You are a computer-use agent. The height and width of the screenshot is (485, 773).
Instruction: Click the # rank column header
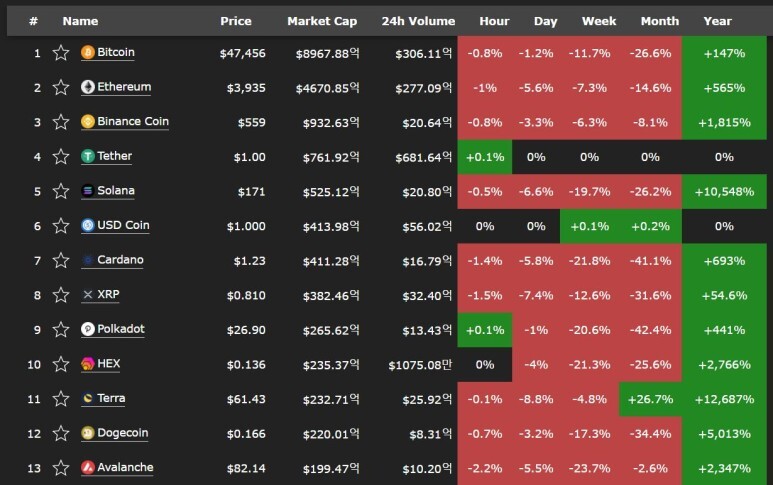tap(34, 21)
